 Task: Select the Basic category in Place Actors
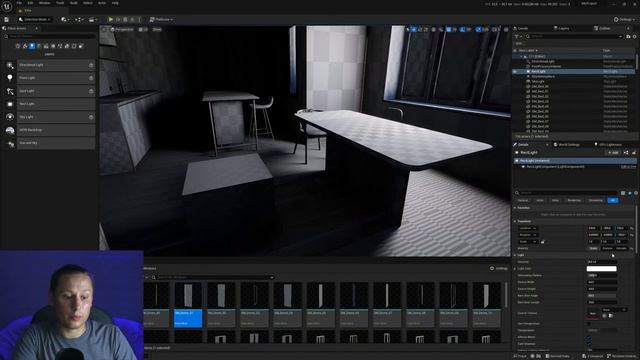click(25, 46)
